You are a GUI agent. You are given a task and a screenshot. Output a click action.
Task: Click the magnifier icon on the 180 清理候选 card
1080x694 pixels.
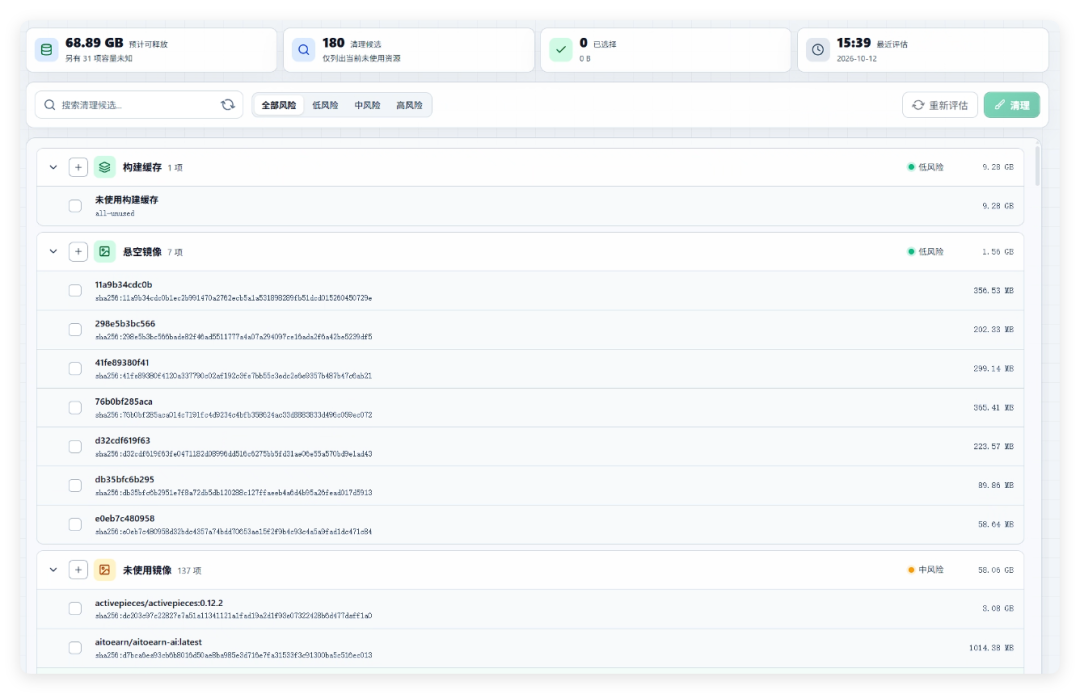pyautogui.click(x=304, y=50)
